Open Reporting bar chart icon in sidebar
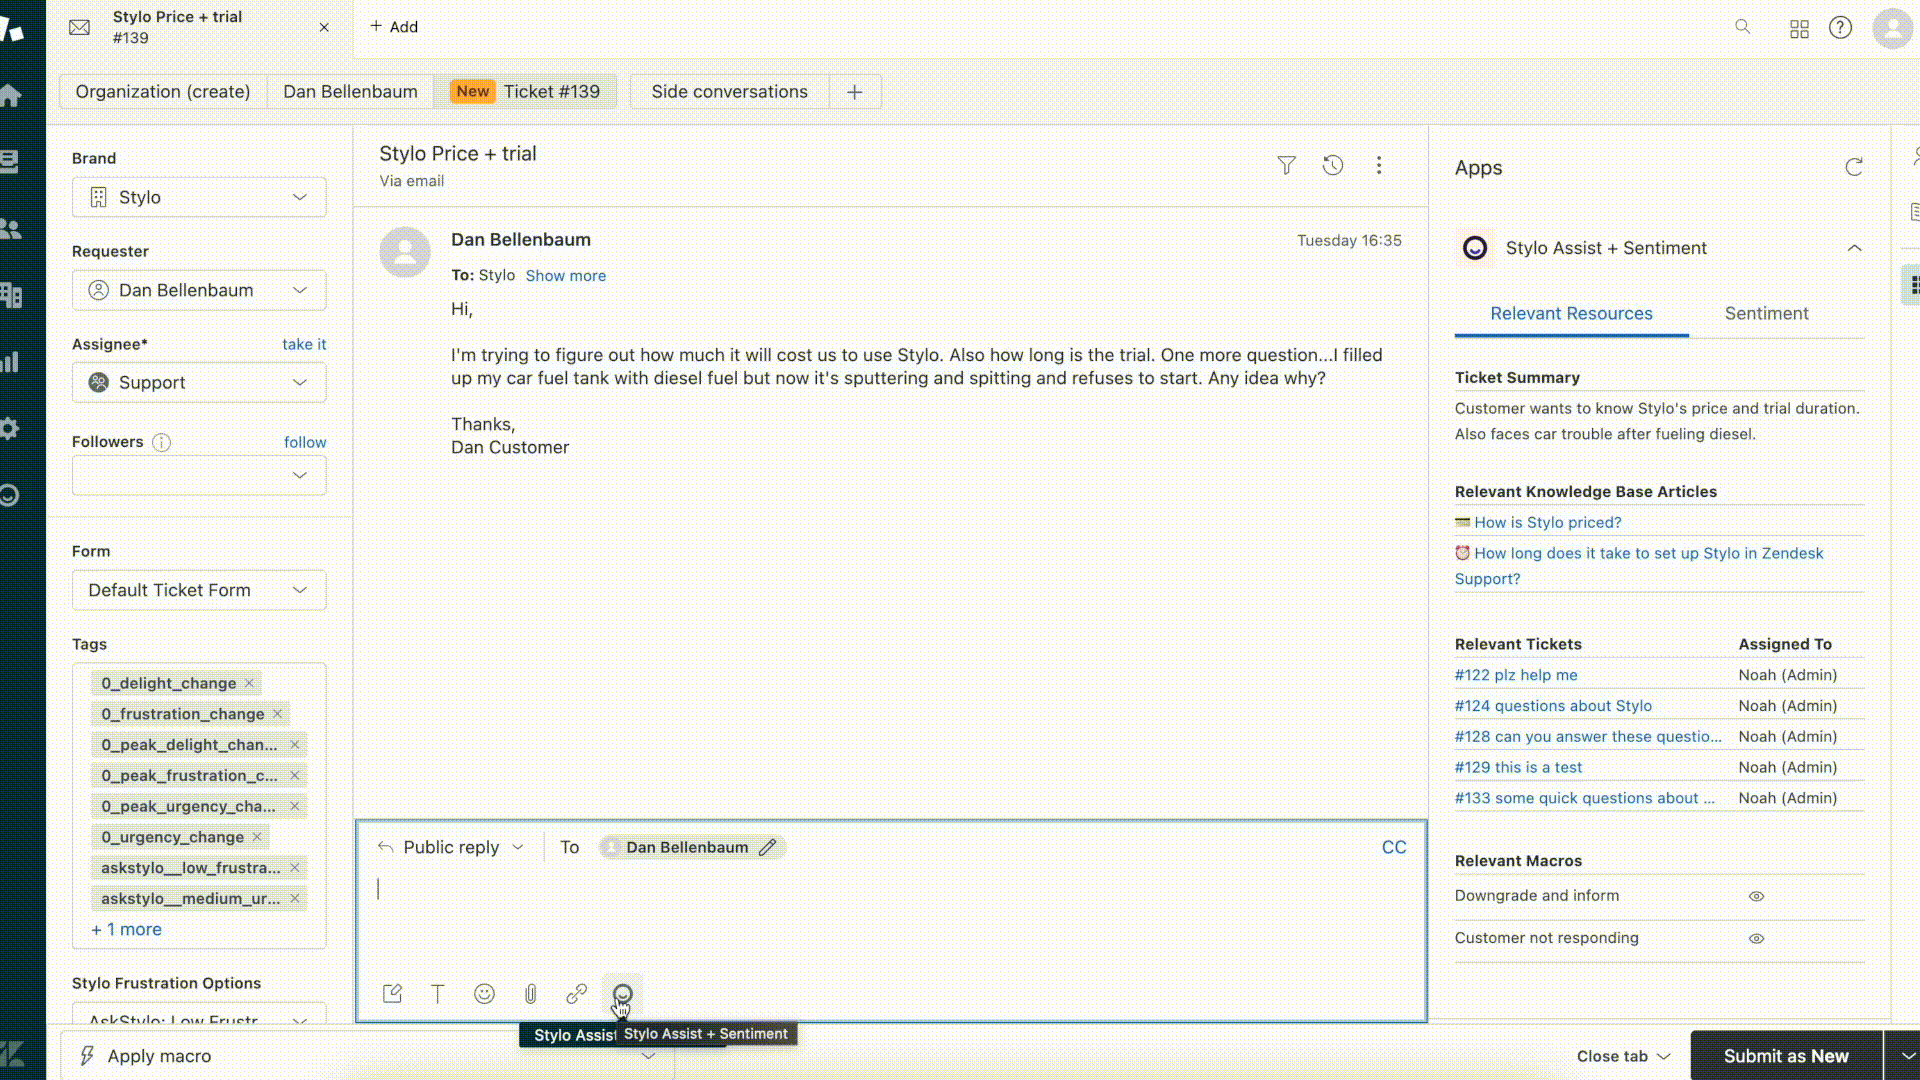This screenshot has height=1080, width=1920. [10, 362]
